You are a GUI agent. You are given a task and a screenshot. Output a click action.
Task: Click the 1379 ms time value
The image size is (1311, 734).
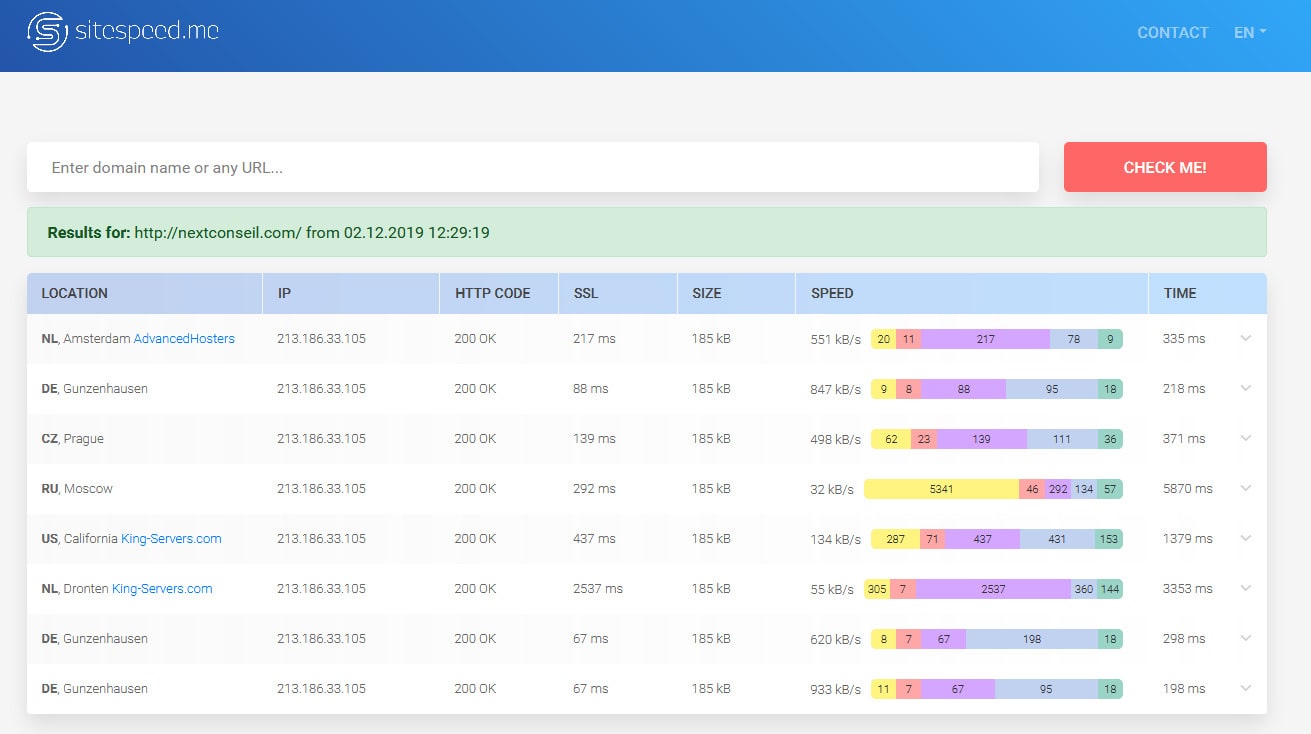point(1187,539)
